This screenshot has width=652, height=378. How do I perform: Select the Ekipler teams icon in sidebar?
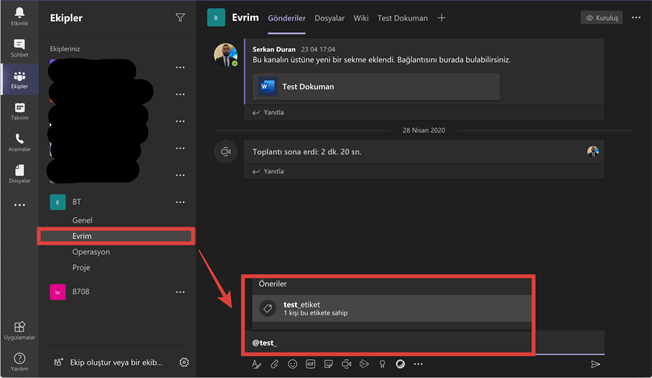click(20, 79)
